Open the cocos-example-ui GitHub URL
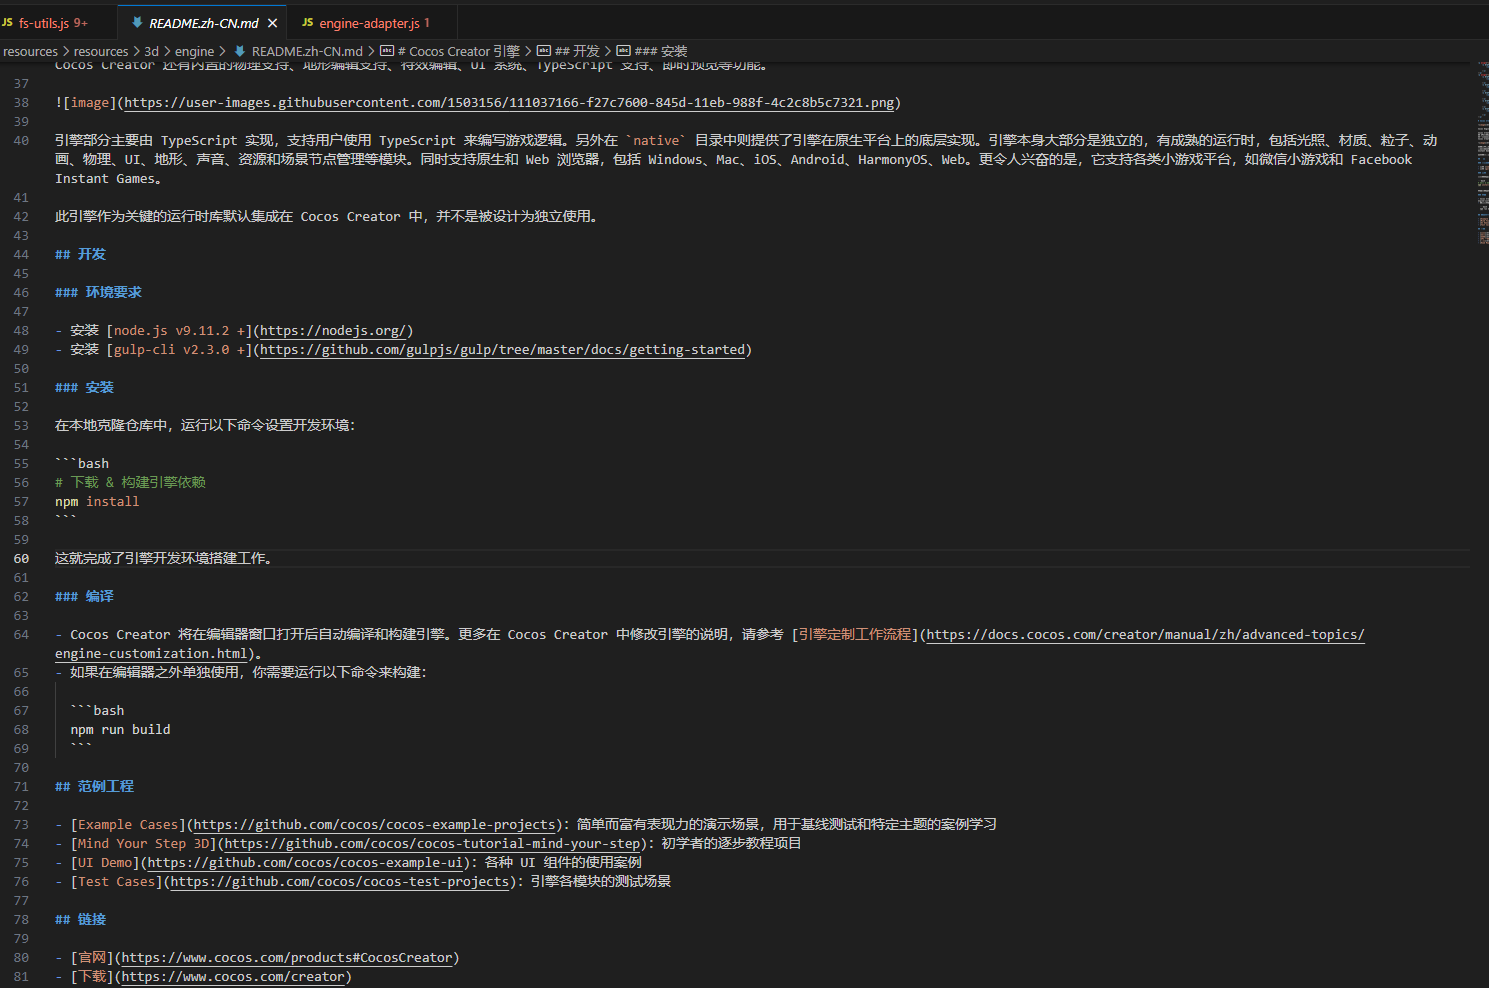 (x=305, y=863)
